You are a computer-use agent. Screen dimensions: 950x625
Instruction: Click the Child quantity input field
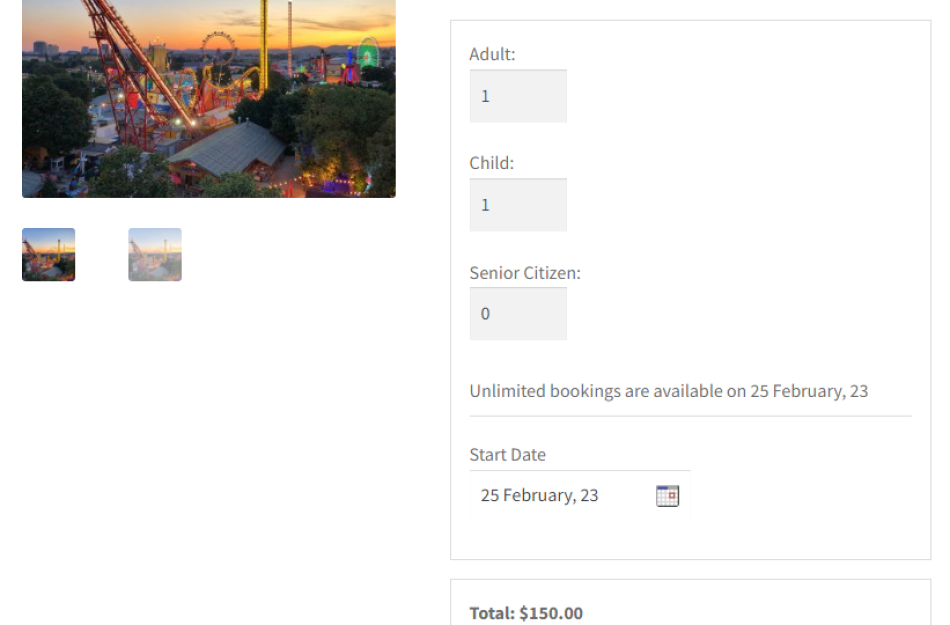(517, 204)
